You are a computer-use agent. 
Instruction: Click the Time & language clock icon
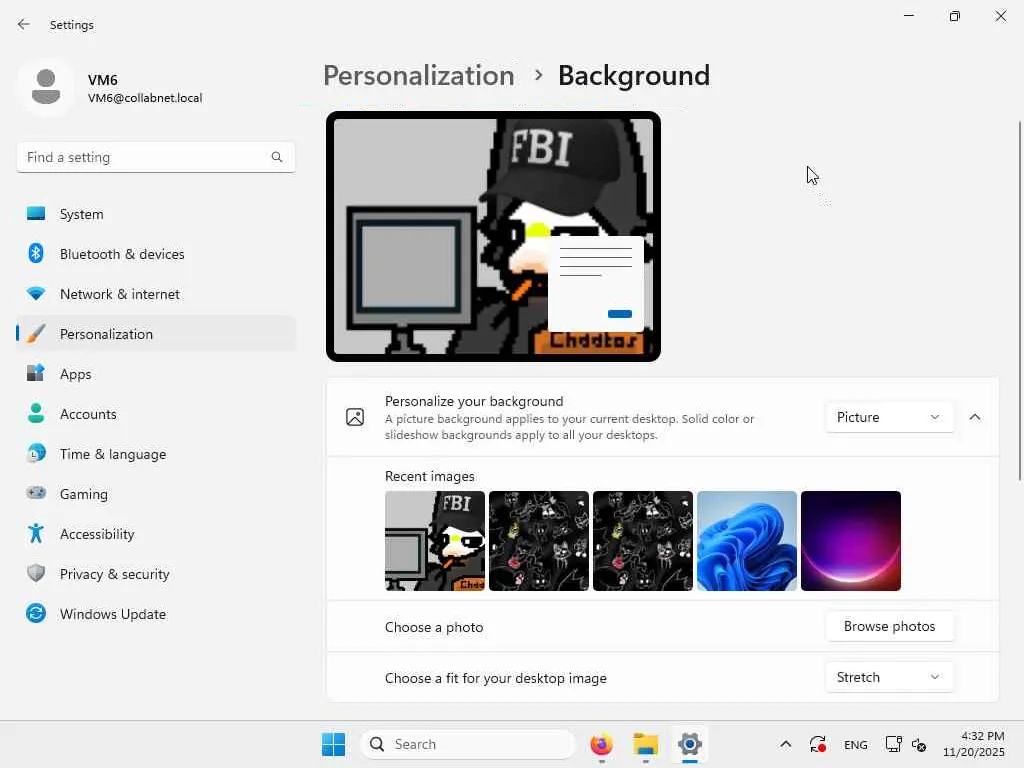36,453
